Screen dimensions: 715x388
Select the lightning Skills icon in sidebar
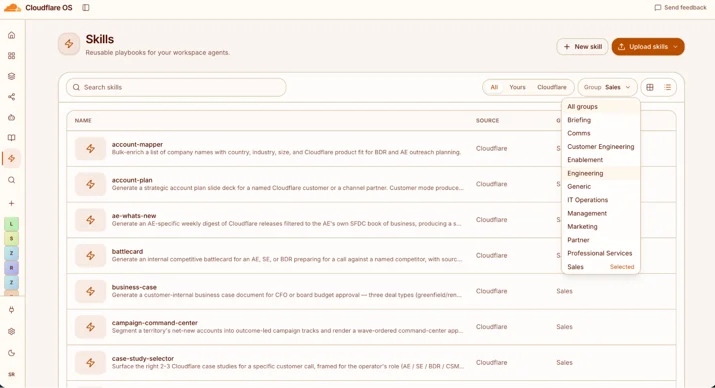pyautogui.click(x=11, y=158)
